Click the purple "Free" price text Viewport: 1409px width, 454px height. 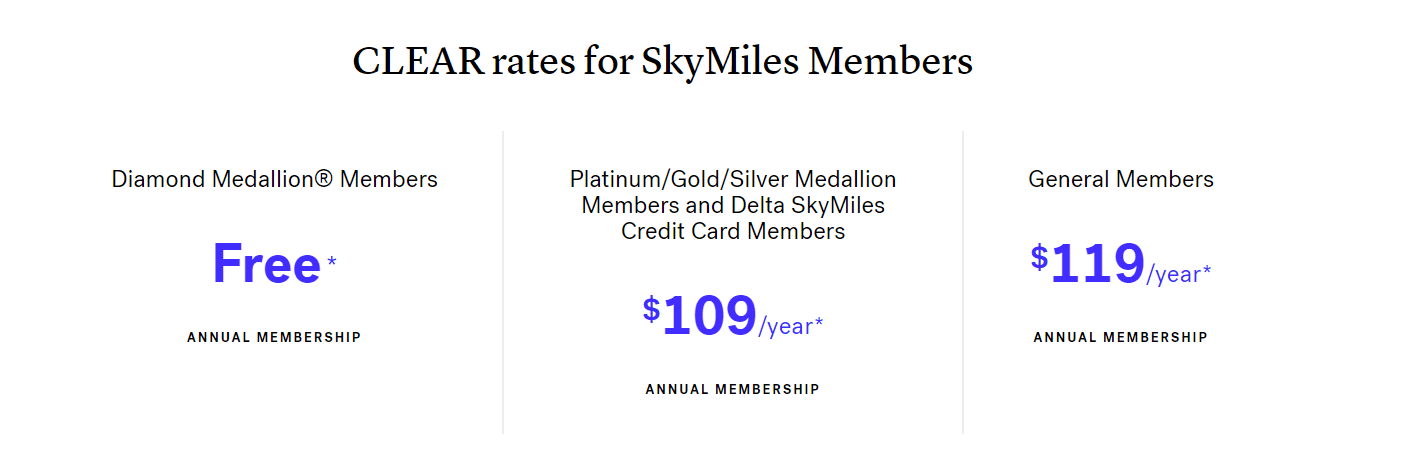tap(266, 264)
